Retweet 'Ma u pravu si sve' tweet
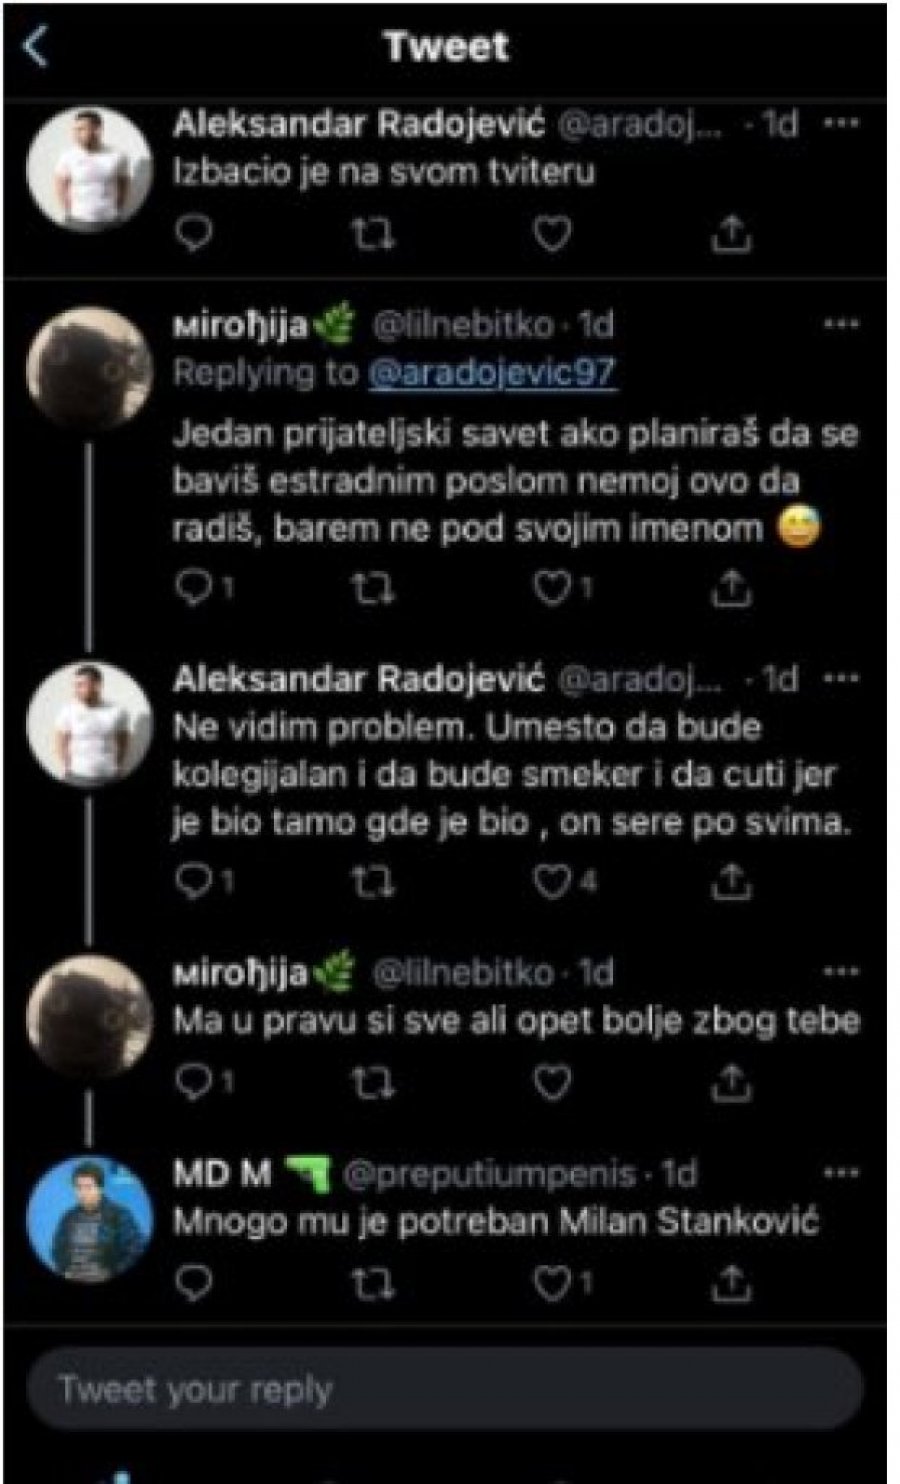 click(373, 1081)
